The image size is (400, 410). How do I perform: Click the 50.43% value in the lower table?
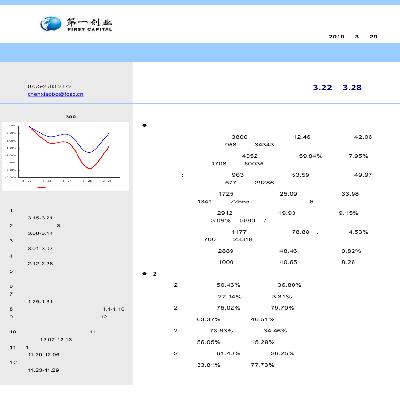click(x=228, y=285)
